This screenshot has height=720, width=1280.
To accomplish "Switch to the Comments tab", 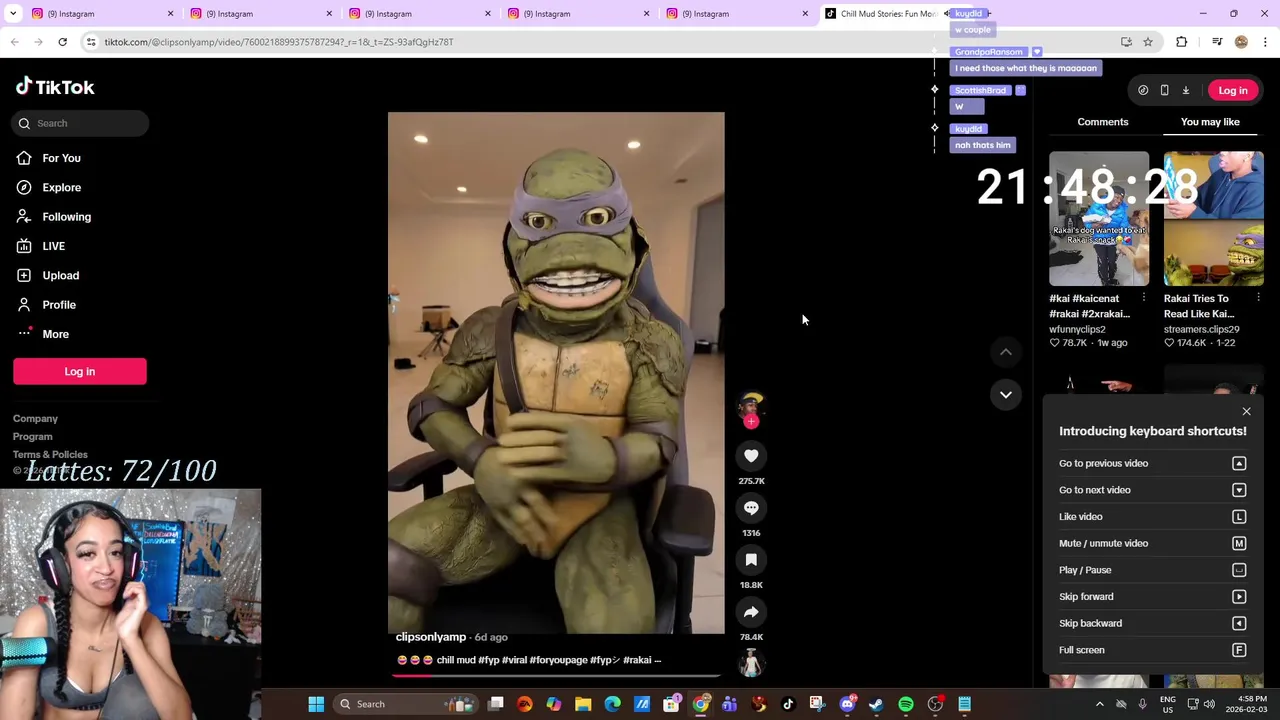I will click(1103, 122).
